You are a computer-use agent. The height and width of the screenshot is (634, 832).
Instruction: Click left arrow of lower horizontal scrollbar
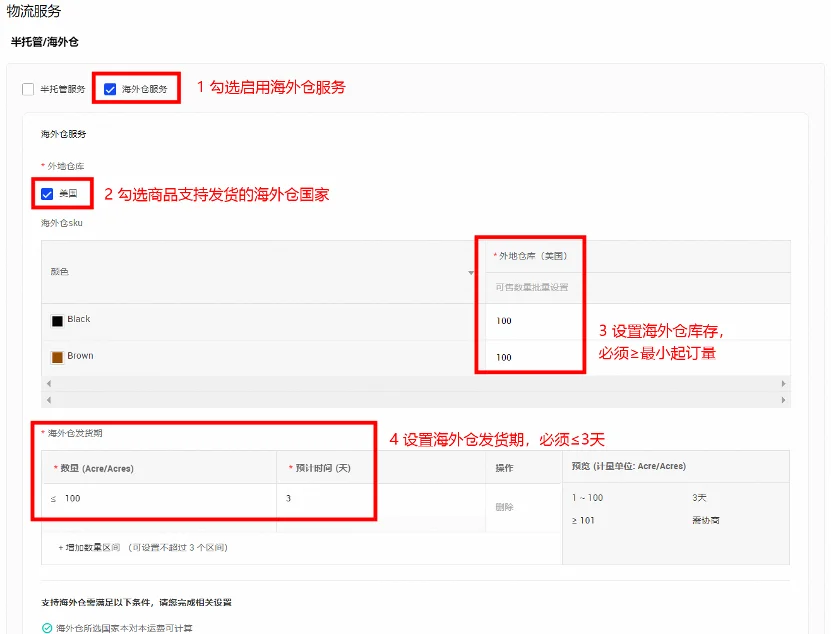coord(46,399)
